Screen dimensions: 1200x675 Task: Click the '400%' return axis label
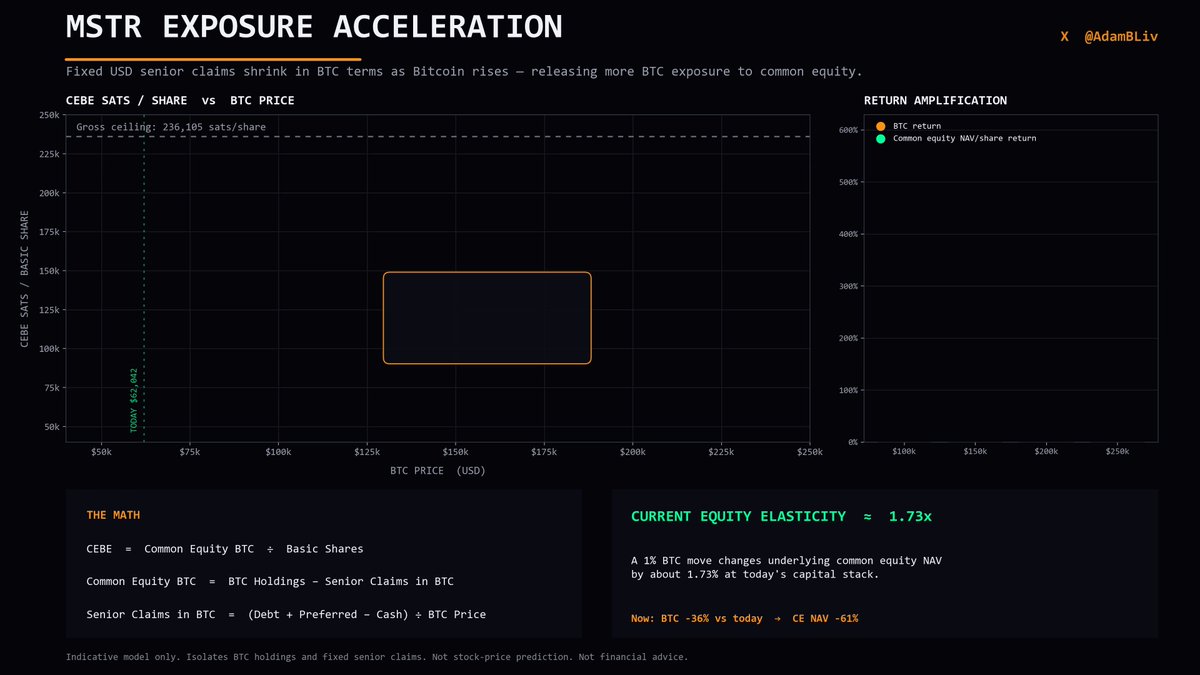point(850,234)
